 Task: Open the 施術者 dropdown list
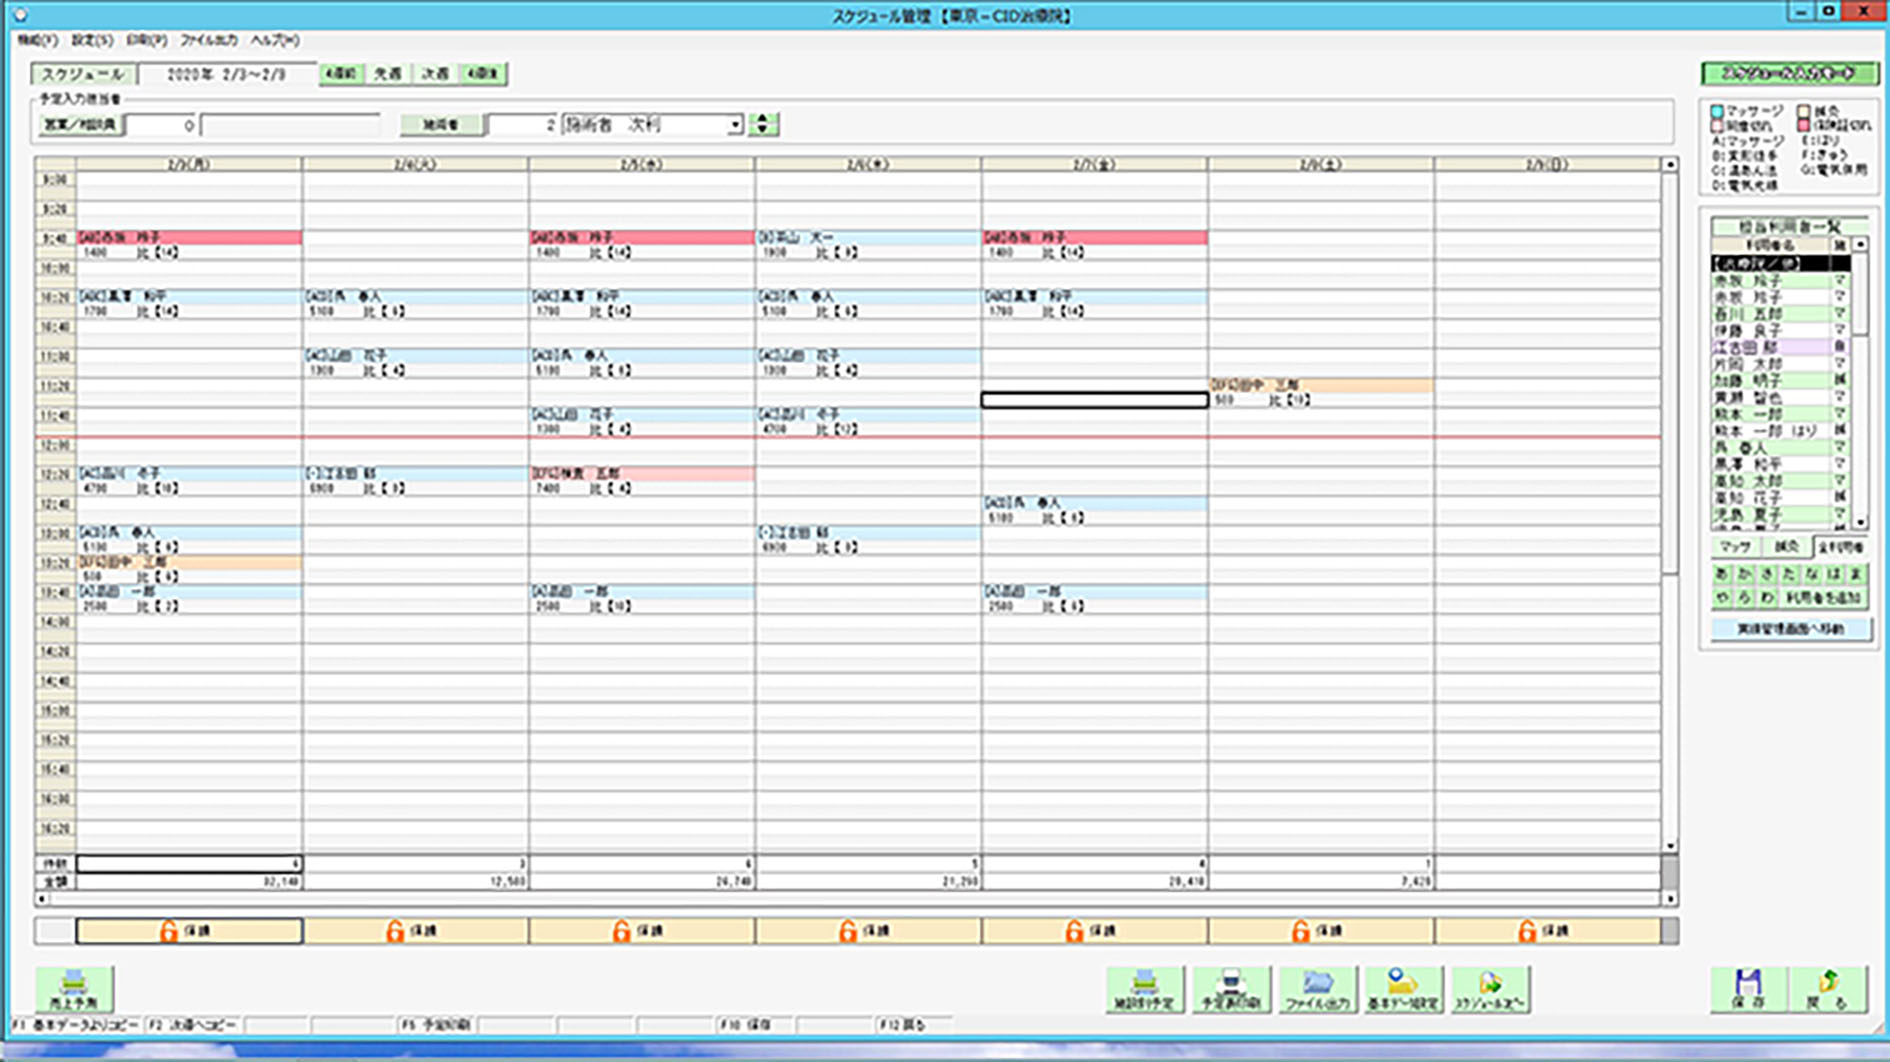(x=735, y=125)
